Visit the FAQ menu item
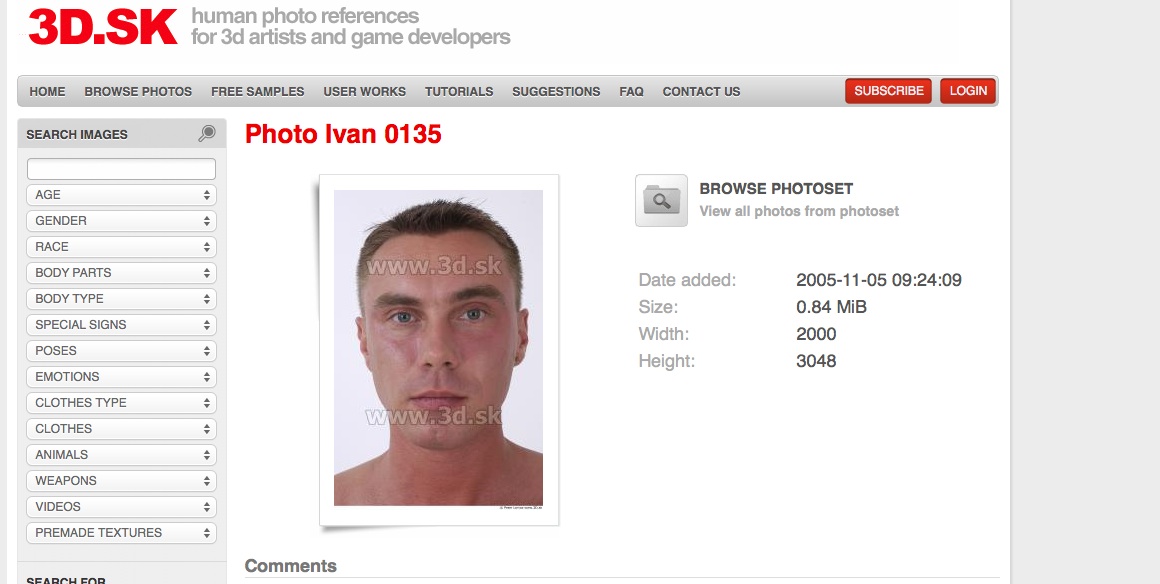The height and width of the screenshot is (584, 1160). click(631, 92)
